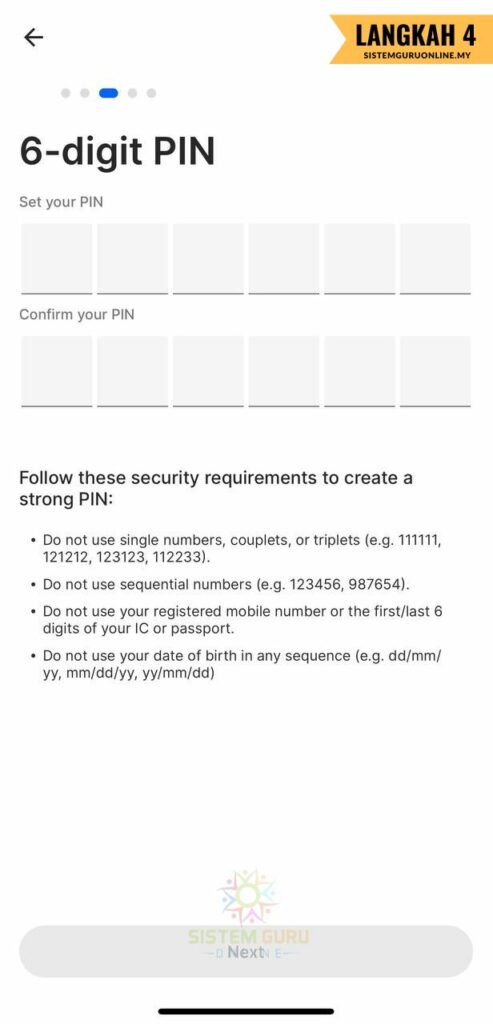
Task: Select second Set your PIN digit box
Action: tap(133, 259)
